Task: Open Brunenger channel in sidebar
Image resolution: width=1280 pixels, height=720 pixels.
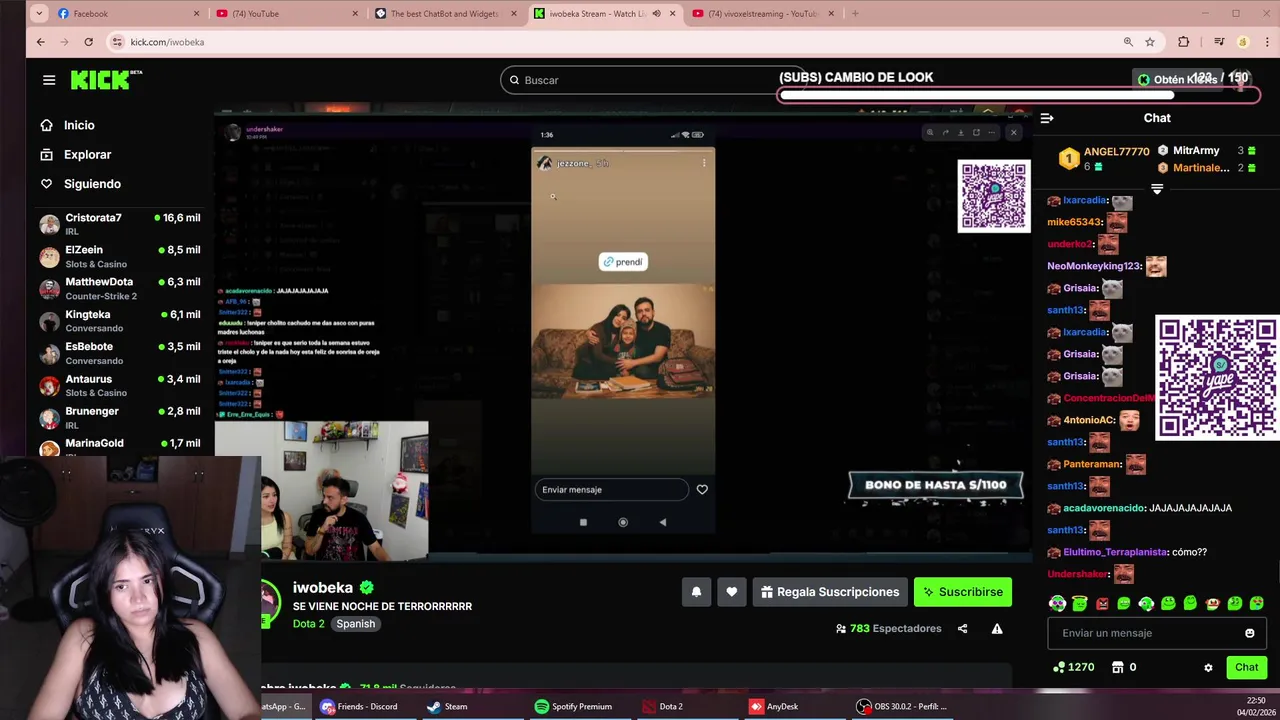Action: [120, 417]
